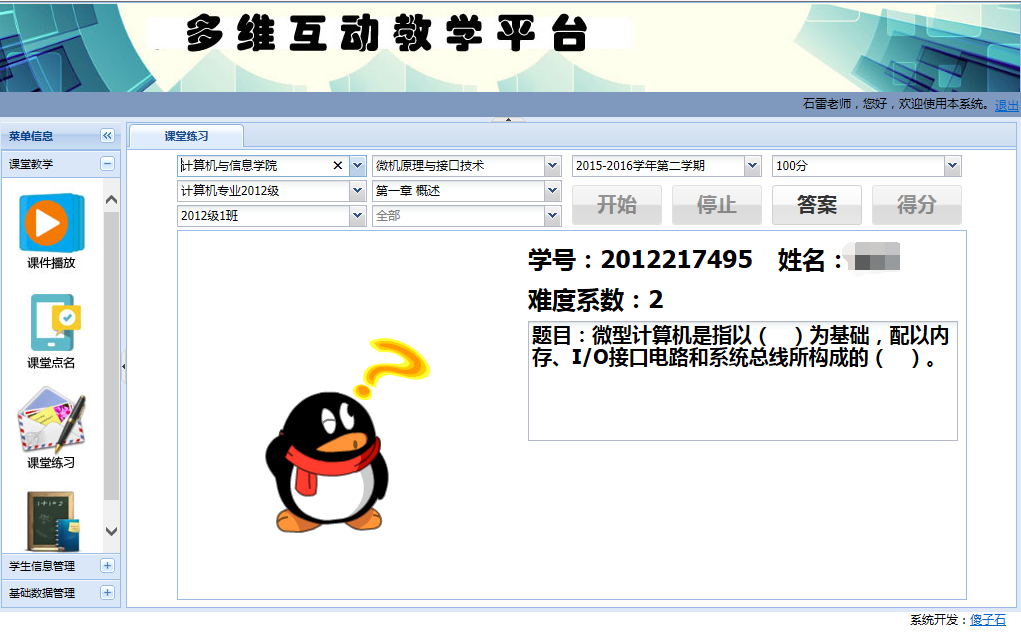Click the question text box starting 题目

[742, 381]
